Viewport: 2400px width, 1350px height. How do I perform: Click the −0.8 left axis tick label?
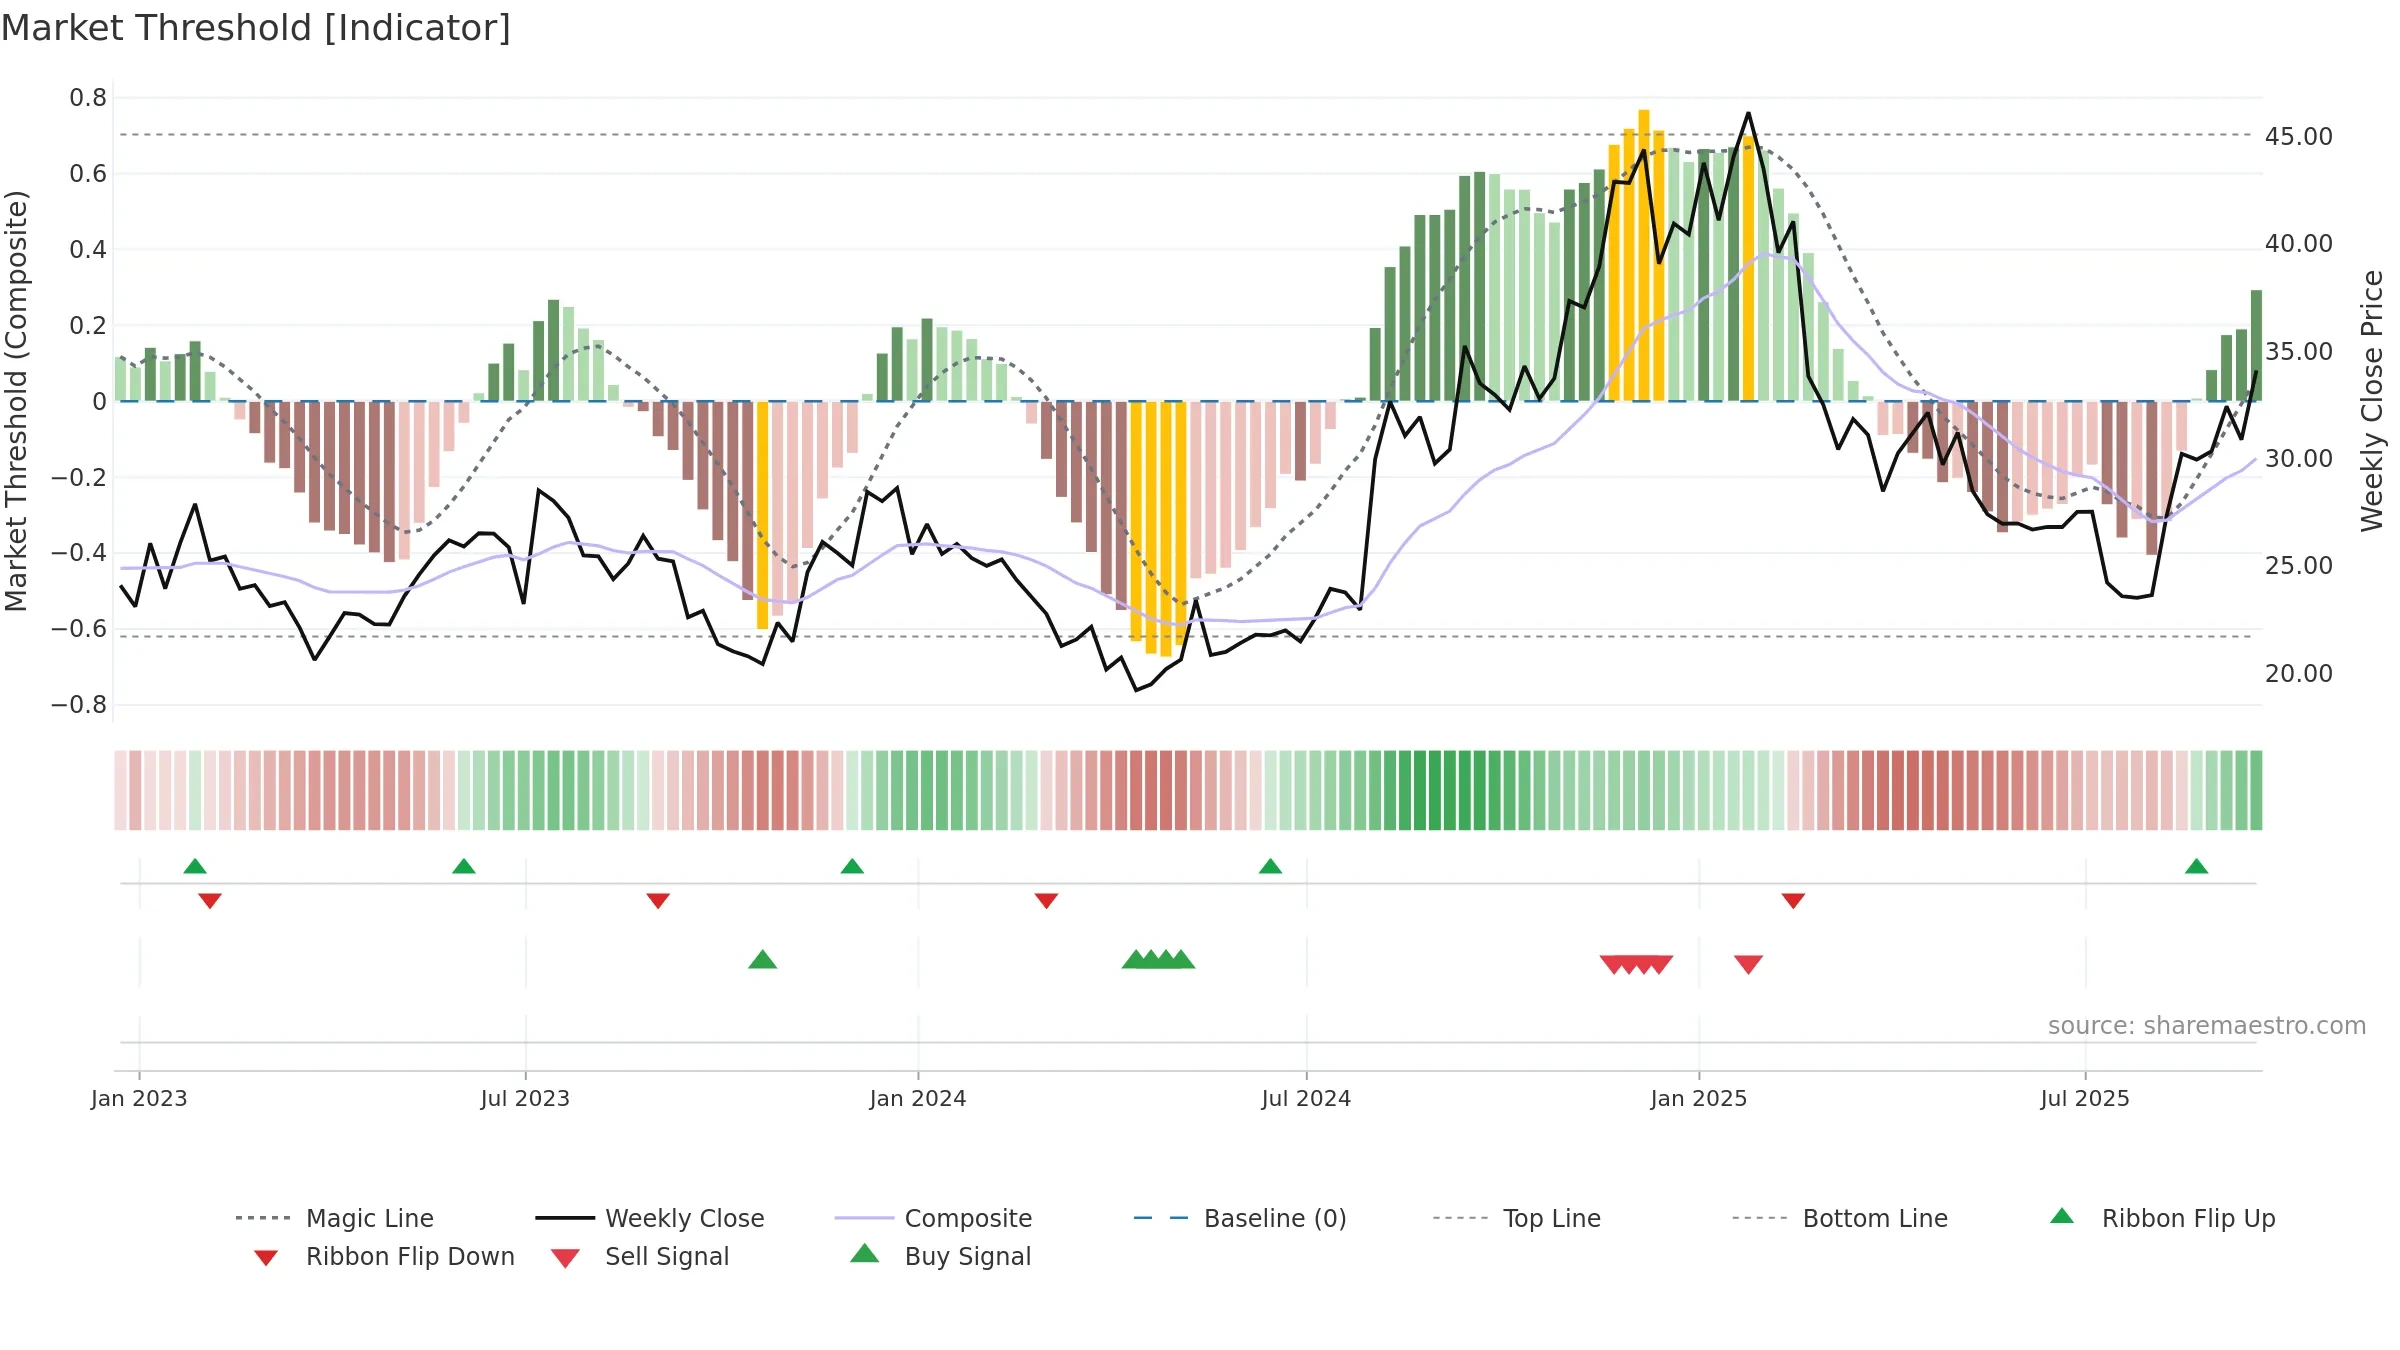pos(79,705)
